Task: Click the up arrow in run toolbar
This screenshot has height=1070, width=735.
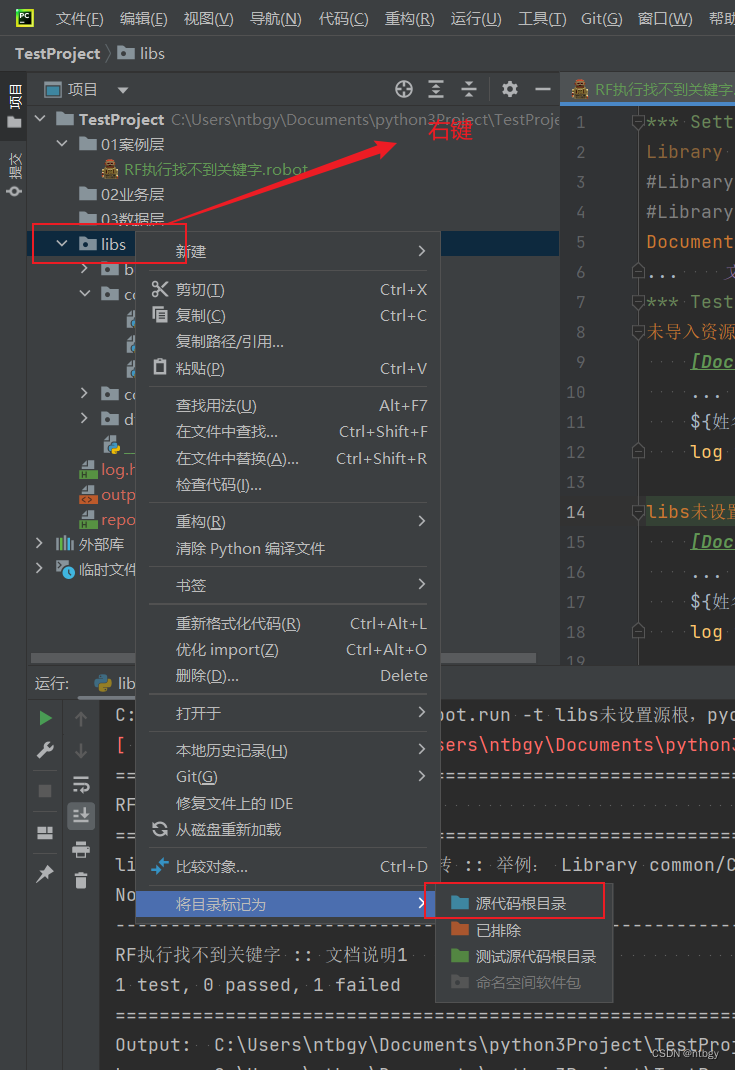Action: pyautogui.click(x=81, y=719)
